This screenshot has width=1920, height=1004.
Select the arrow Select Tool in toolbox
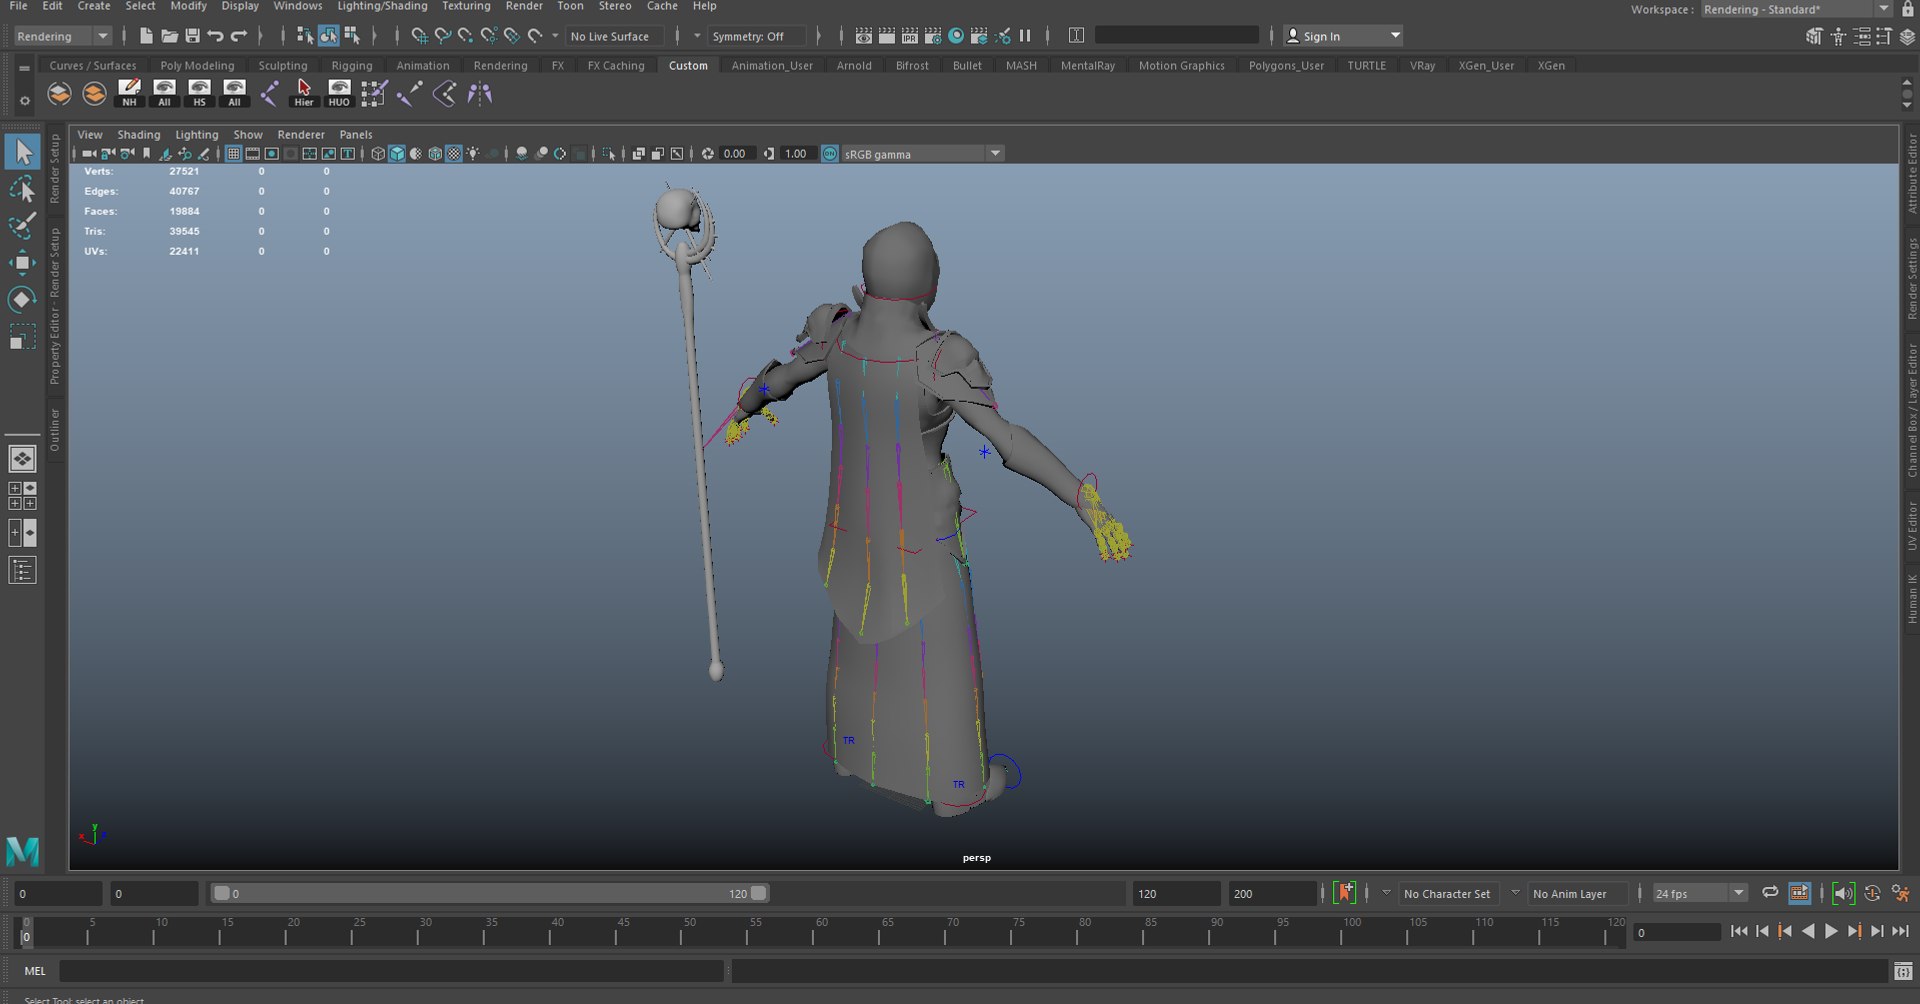coord(22,152)
